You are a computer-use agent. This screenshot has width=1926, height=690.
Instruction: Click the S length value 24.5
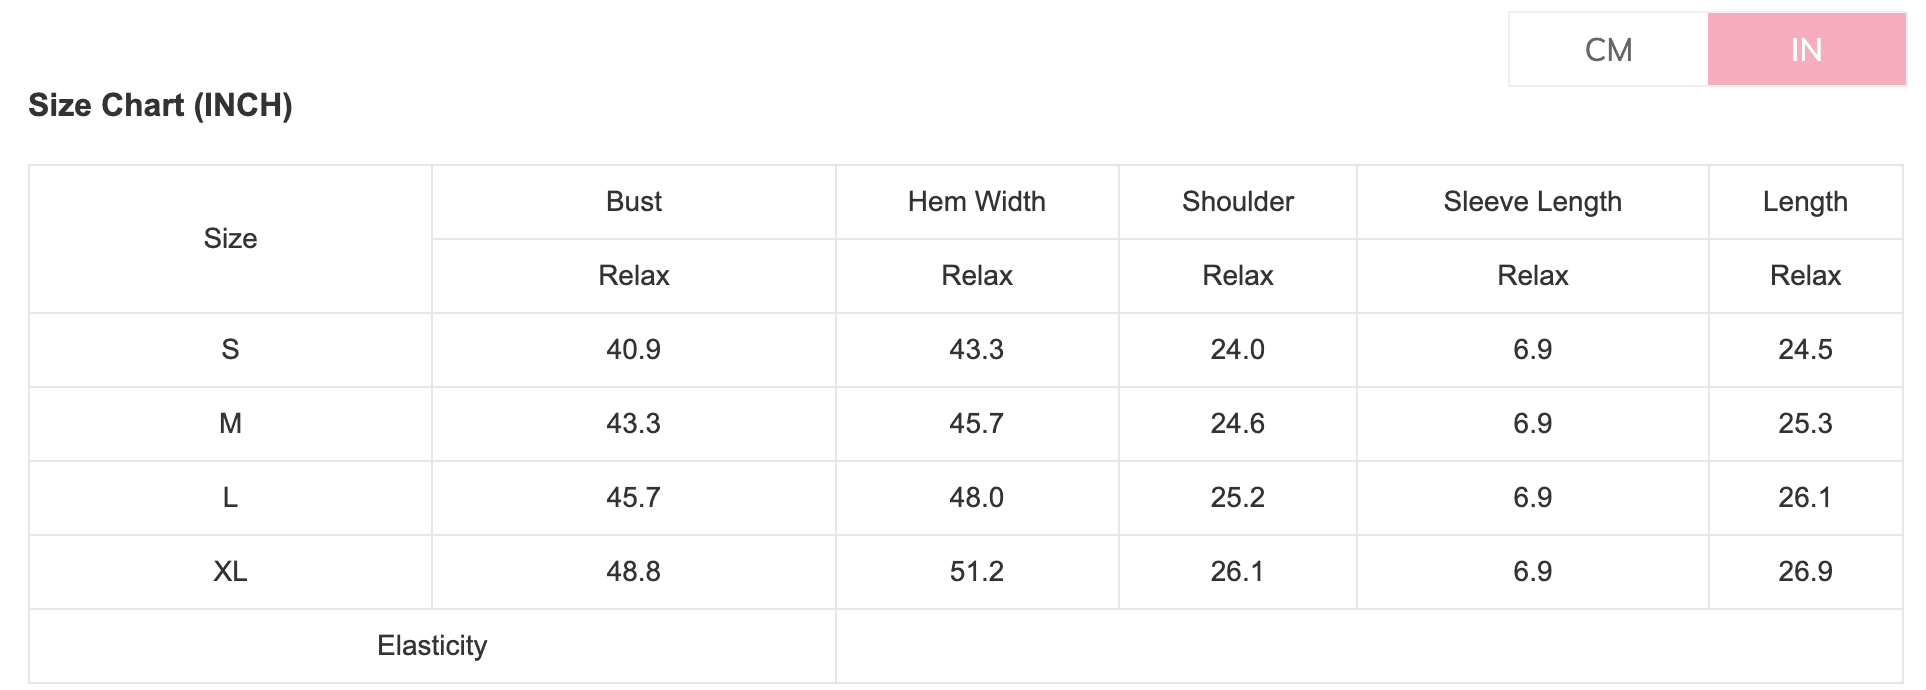[1805, 350]
